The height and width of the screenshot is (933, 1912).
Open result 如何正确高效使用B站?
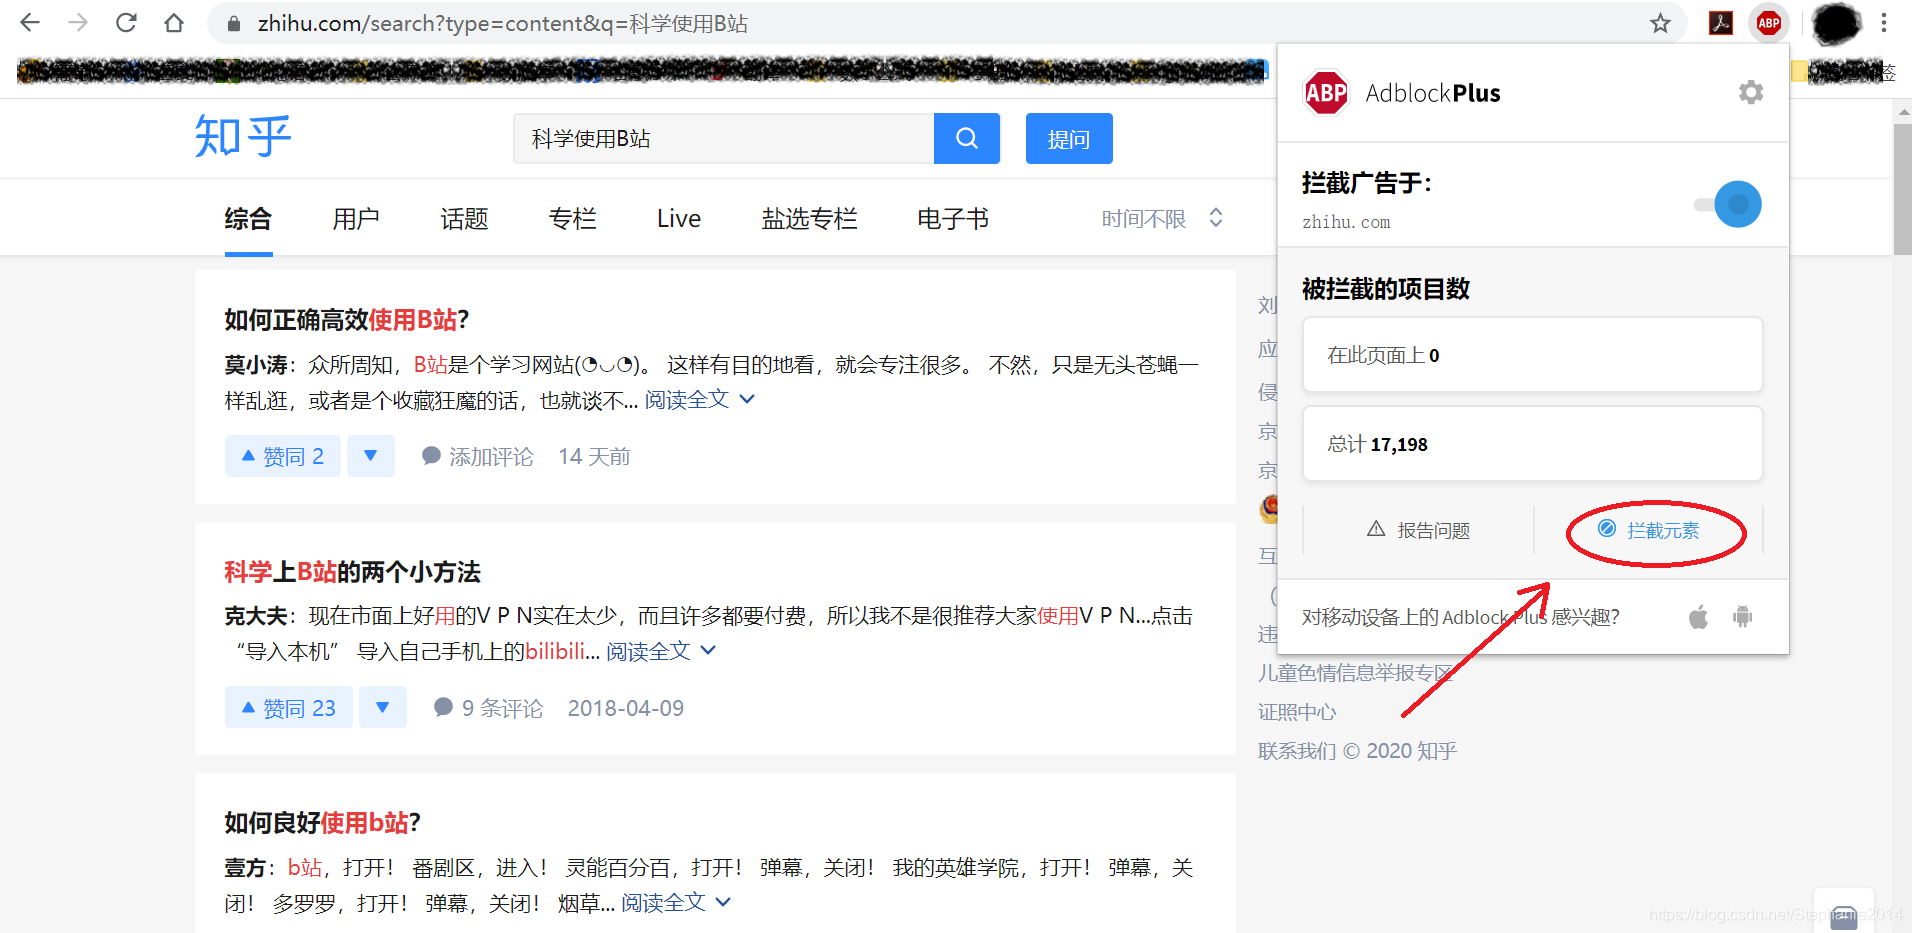346,320
